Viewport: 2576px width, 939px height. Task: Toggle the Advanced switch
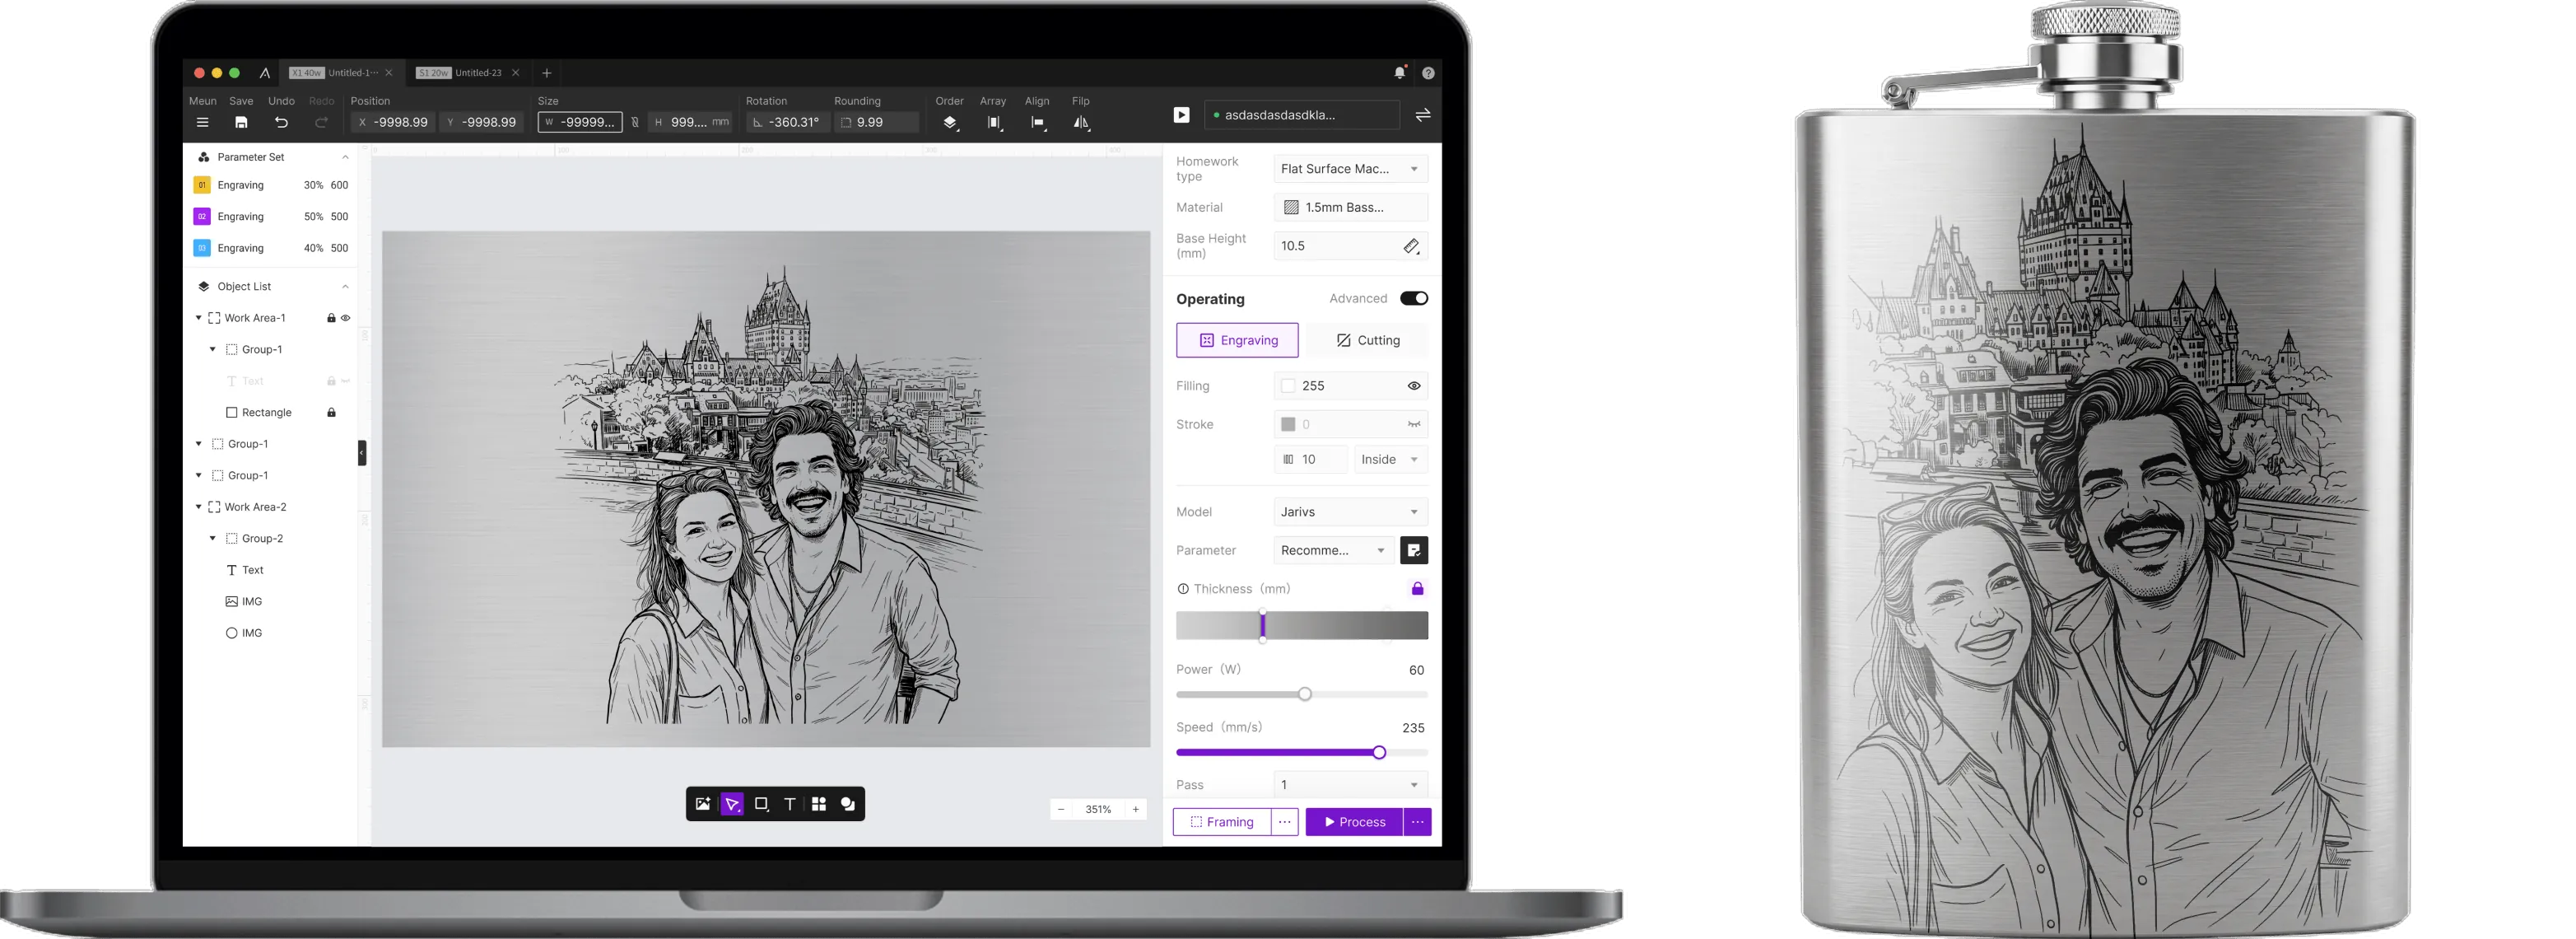(x=1414, y=298)
